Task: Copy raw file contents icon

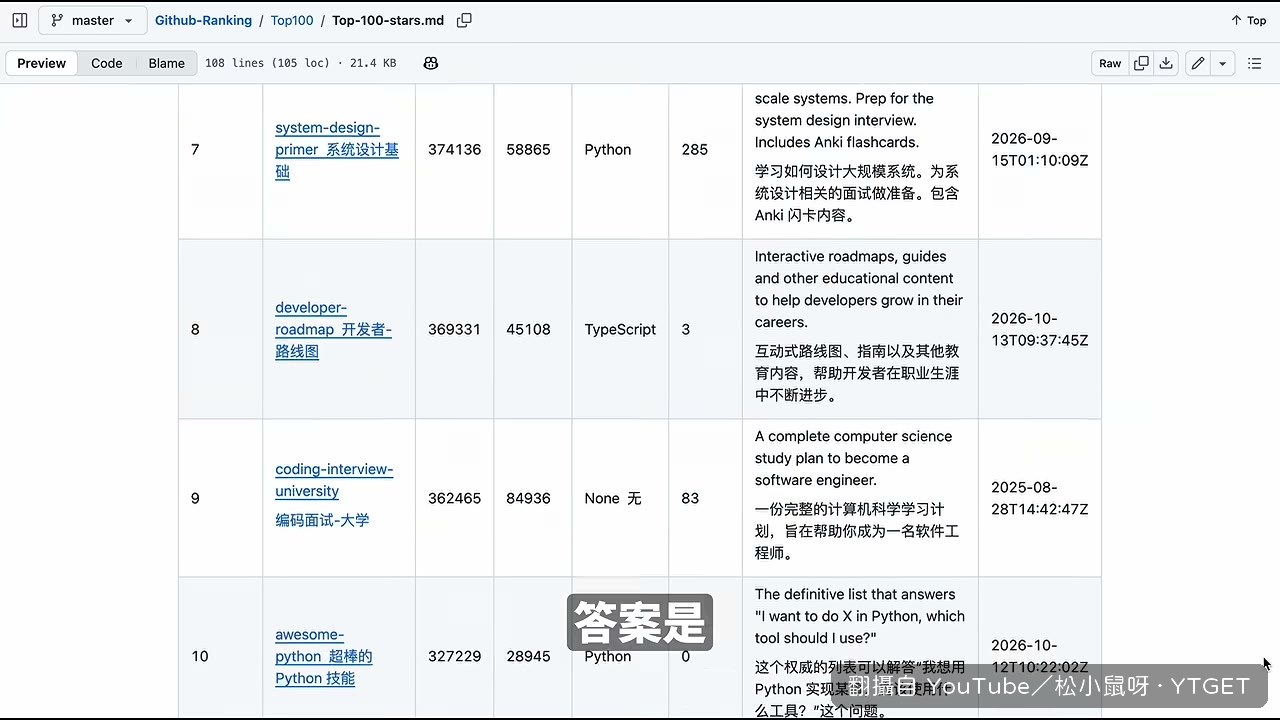Action: (1141, 63)
